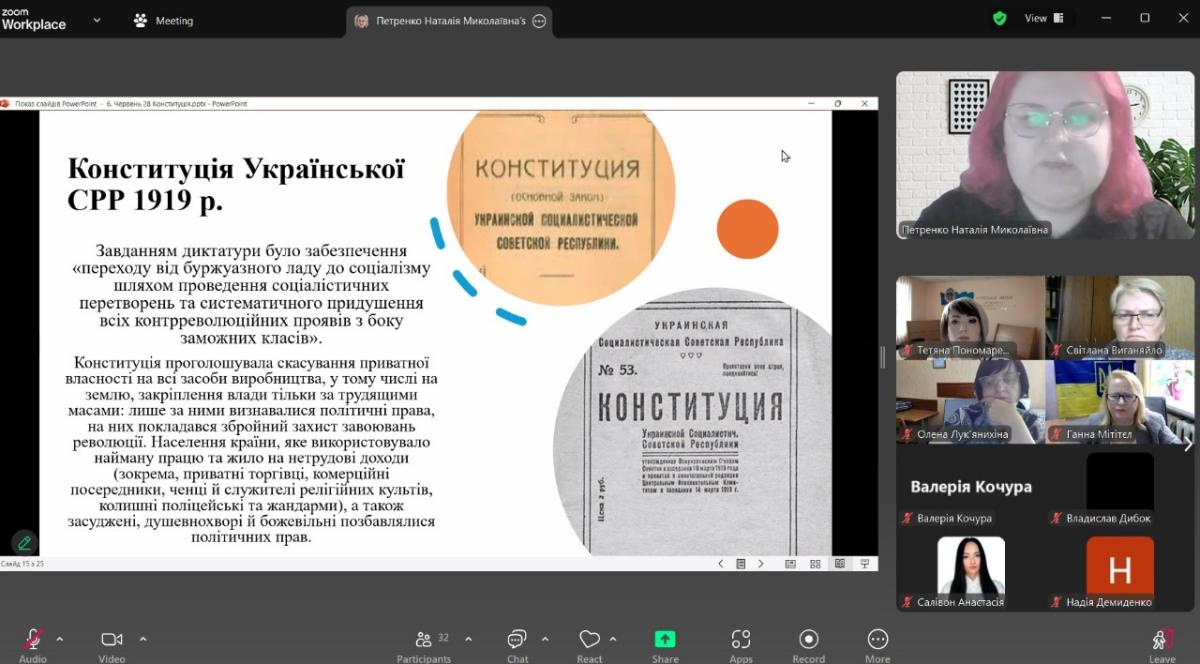The image size is (1200, 664).
Task: Start recording with the Record button
Action: [x=808, y=640]
